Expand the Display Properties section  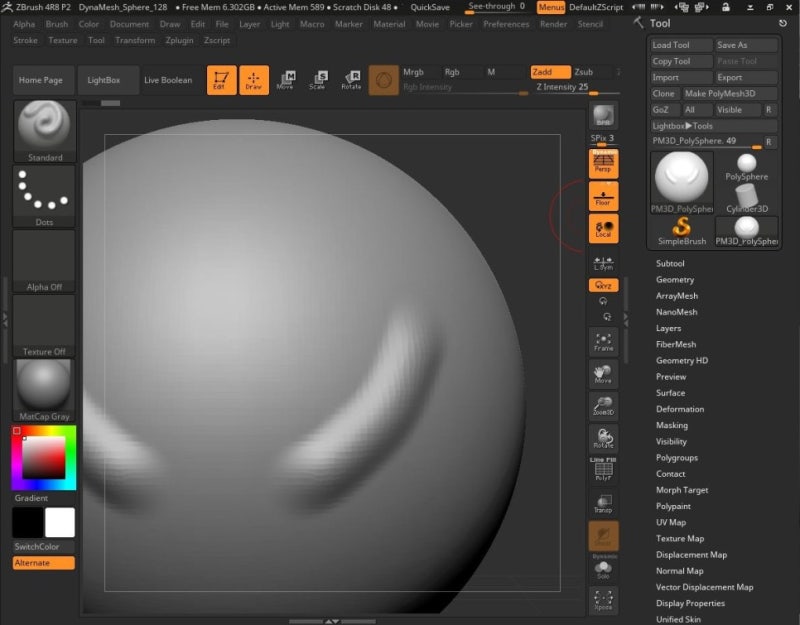coord(690,603)
